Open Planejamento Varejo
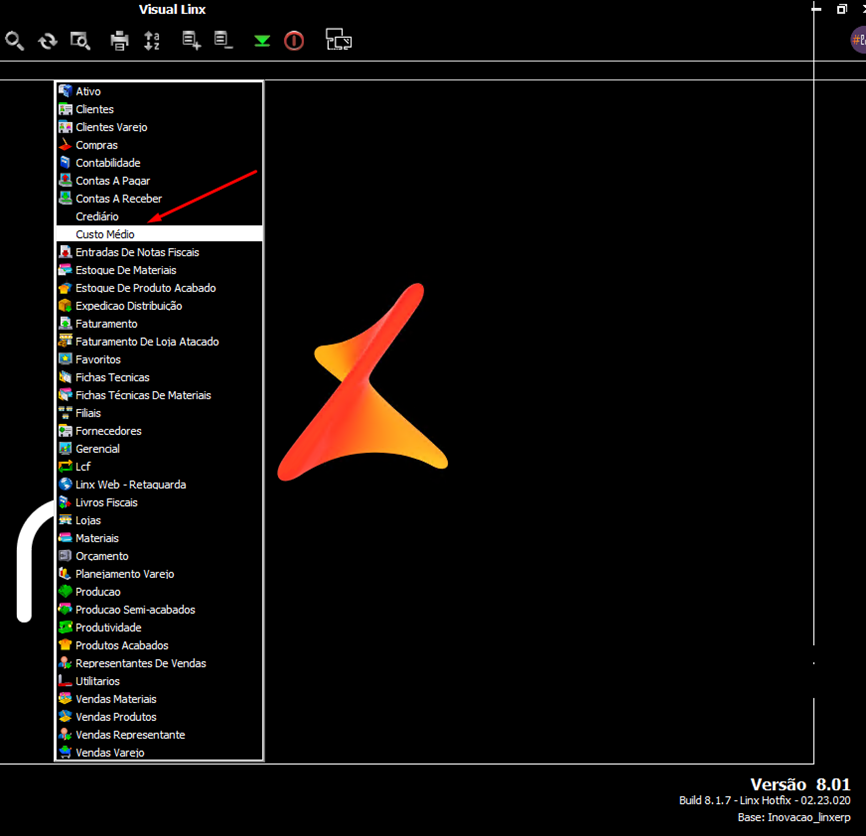Image resolution: width=866 pixels, height=836 pixels. point(159,574)
